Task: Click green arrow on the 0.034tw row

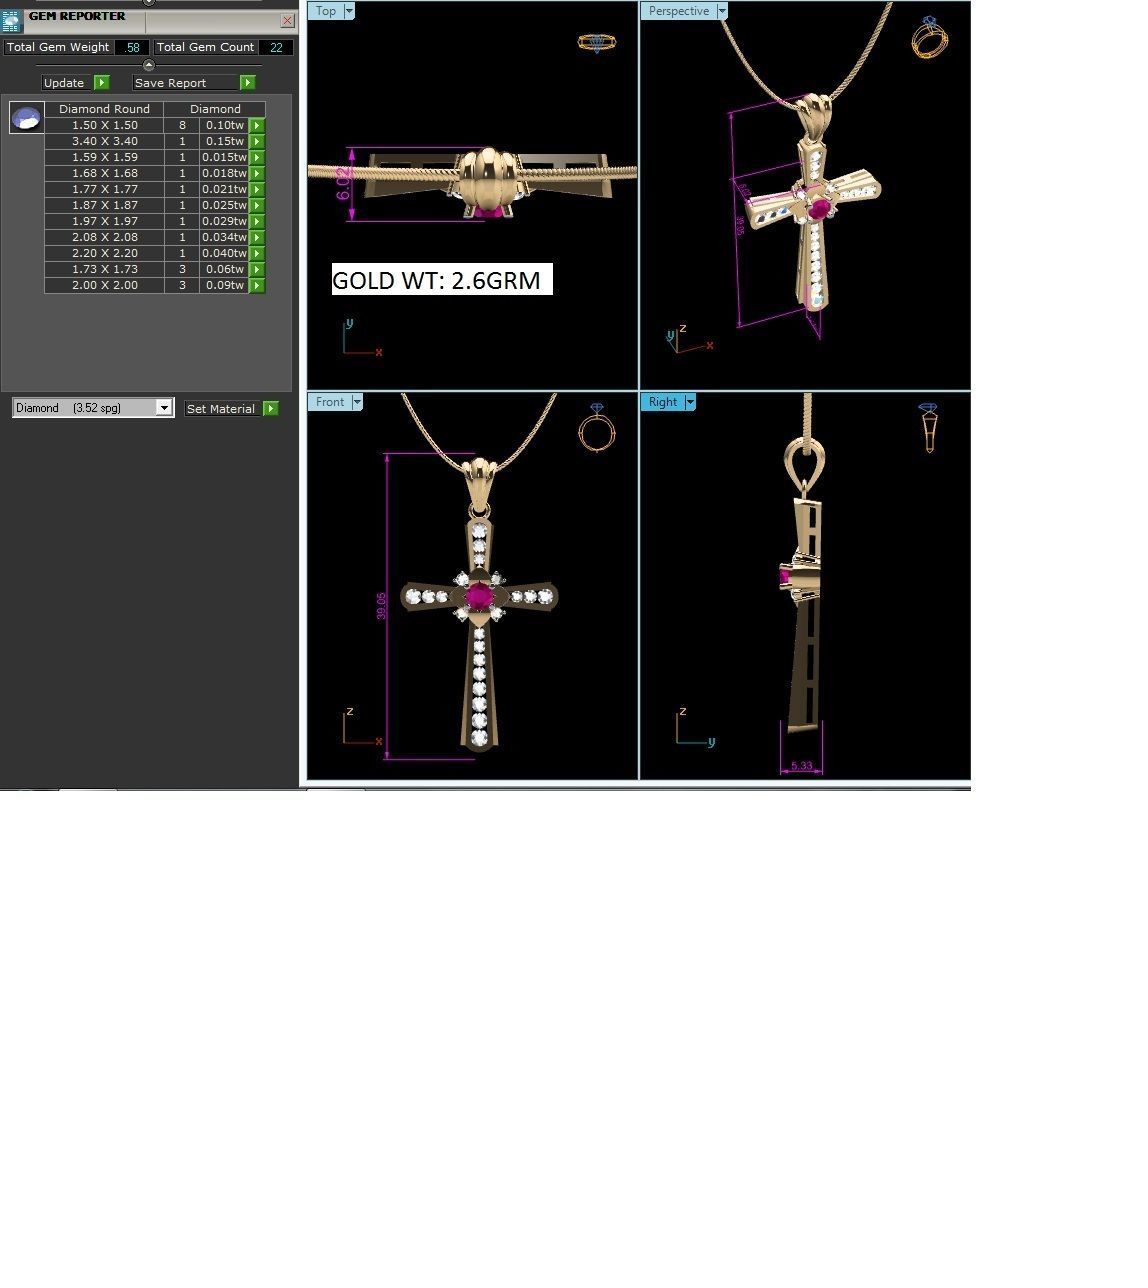Action: coord(257,237)
